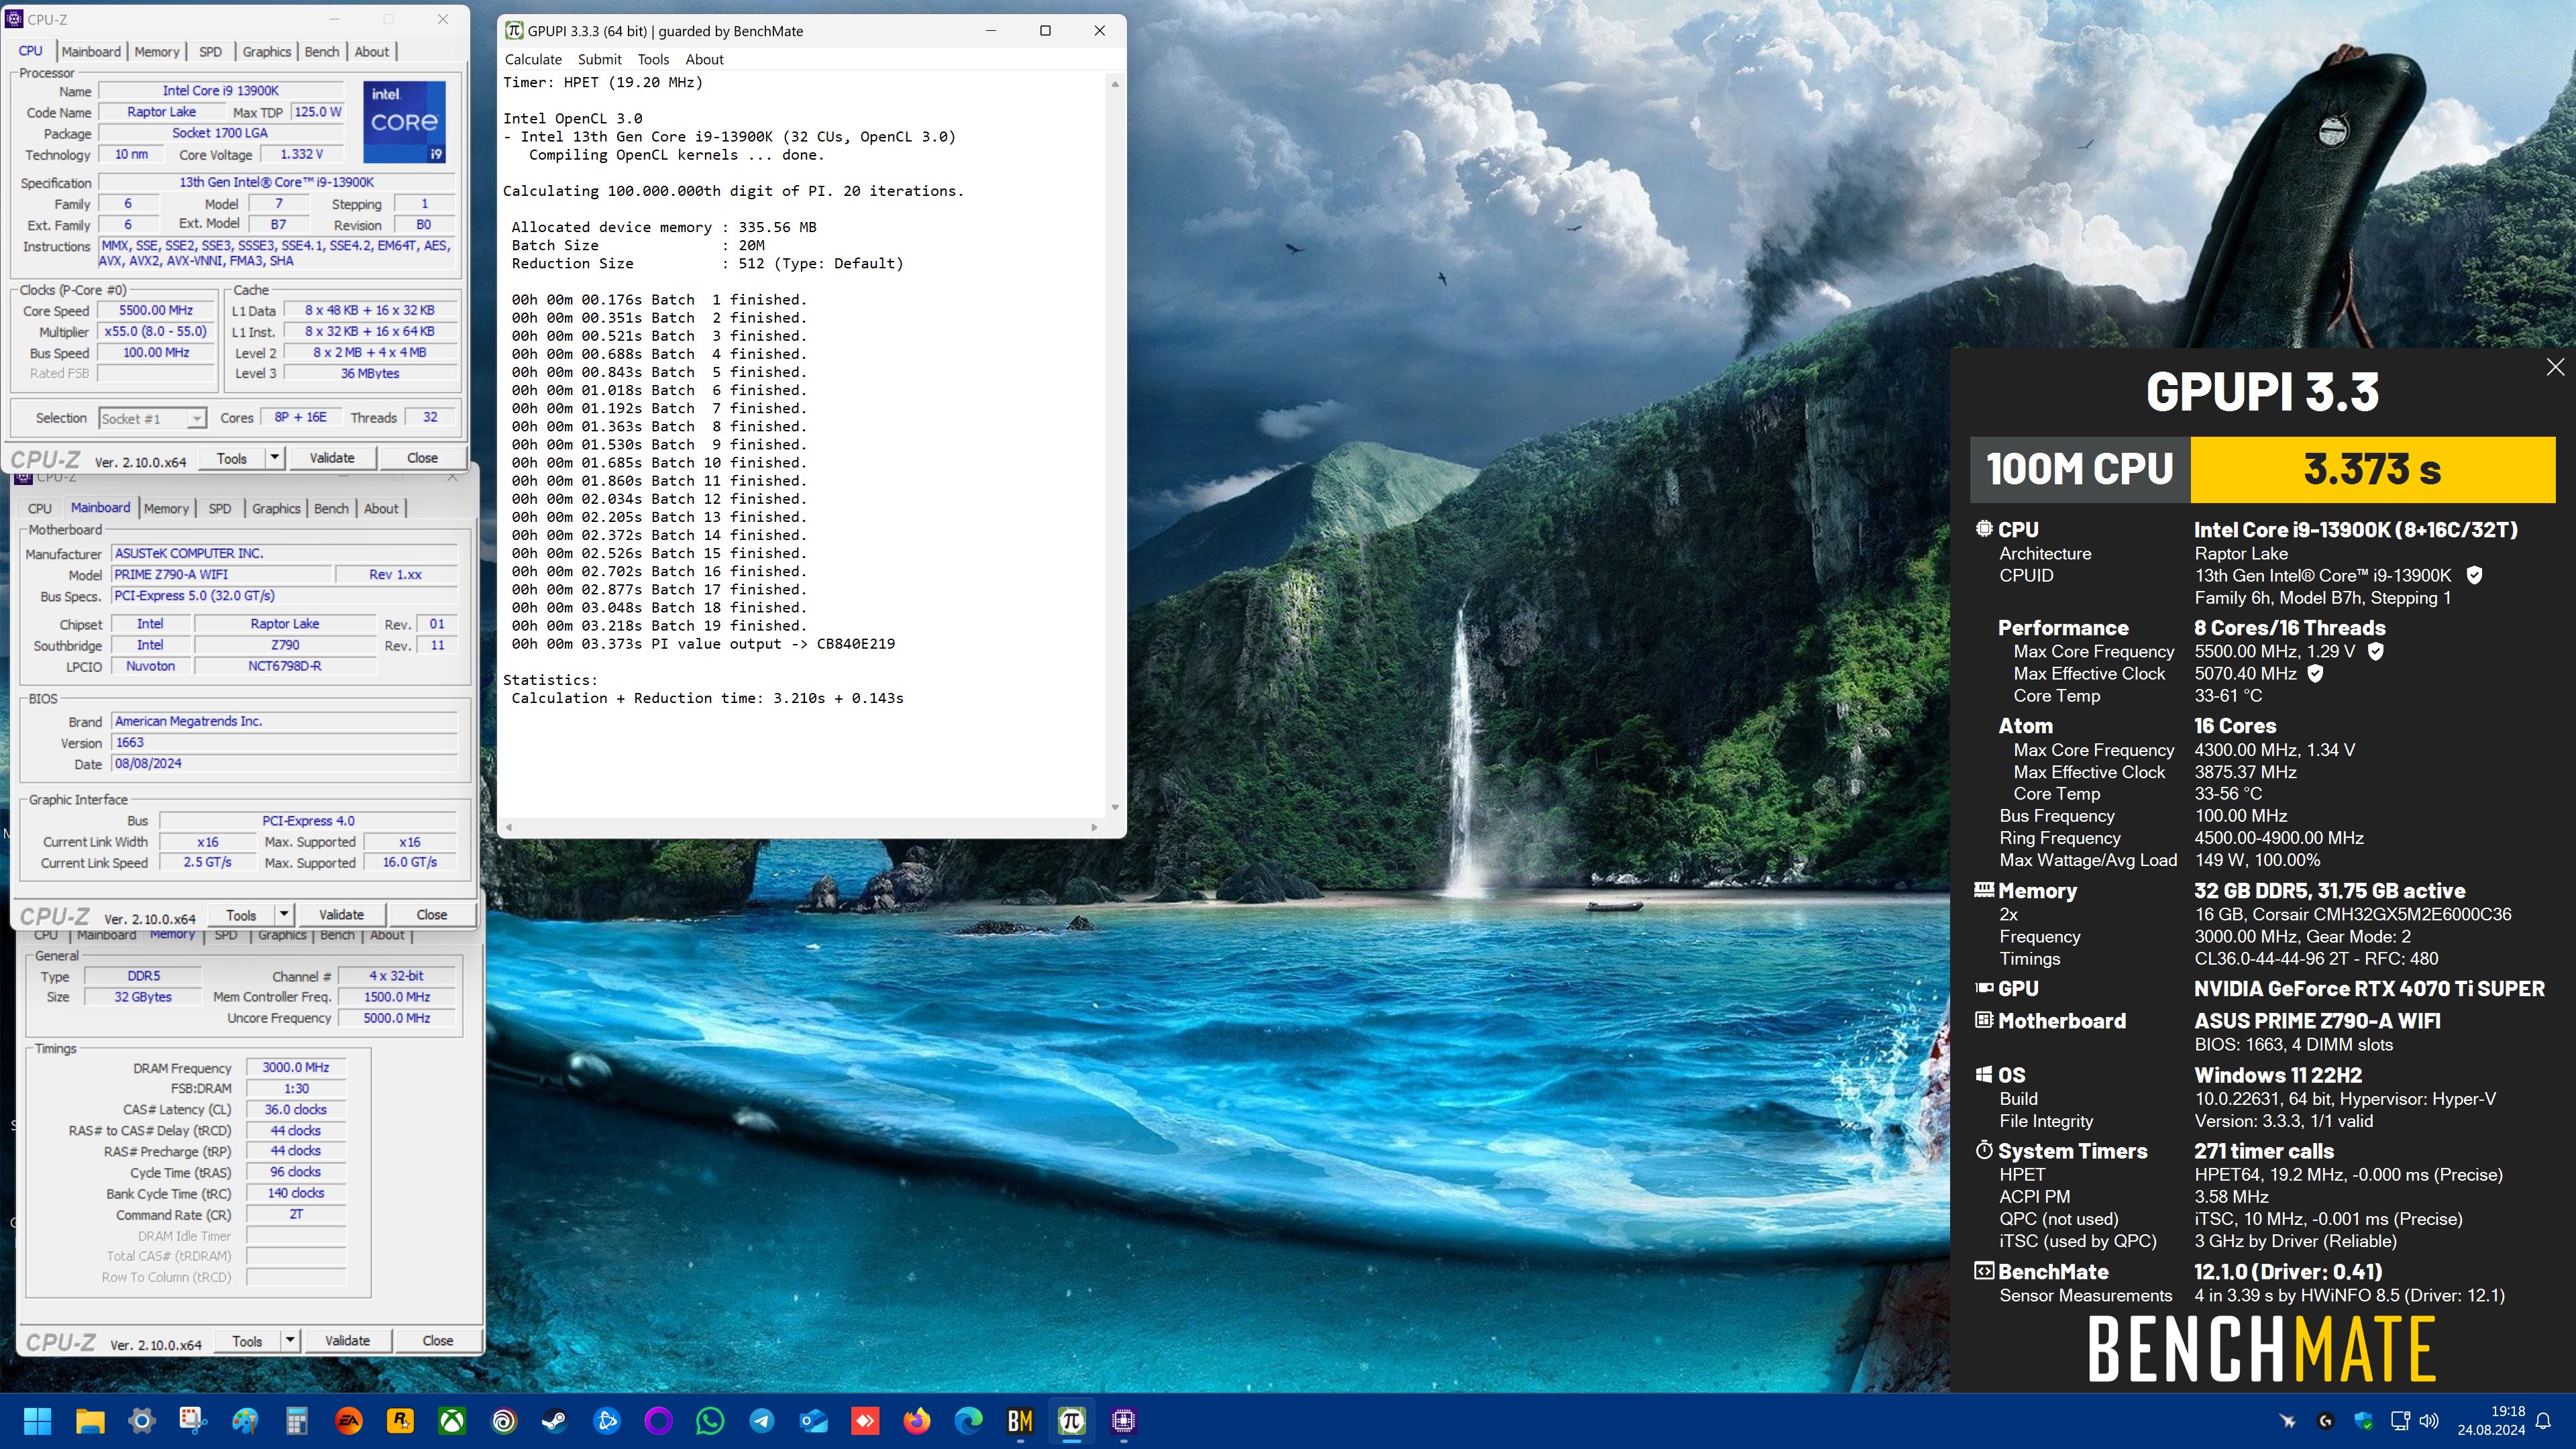Open the Tools menu in GPUPI
This screenshot has width=2576, height=1449.
[x=653, y=59]
